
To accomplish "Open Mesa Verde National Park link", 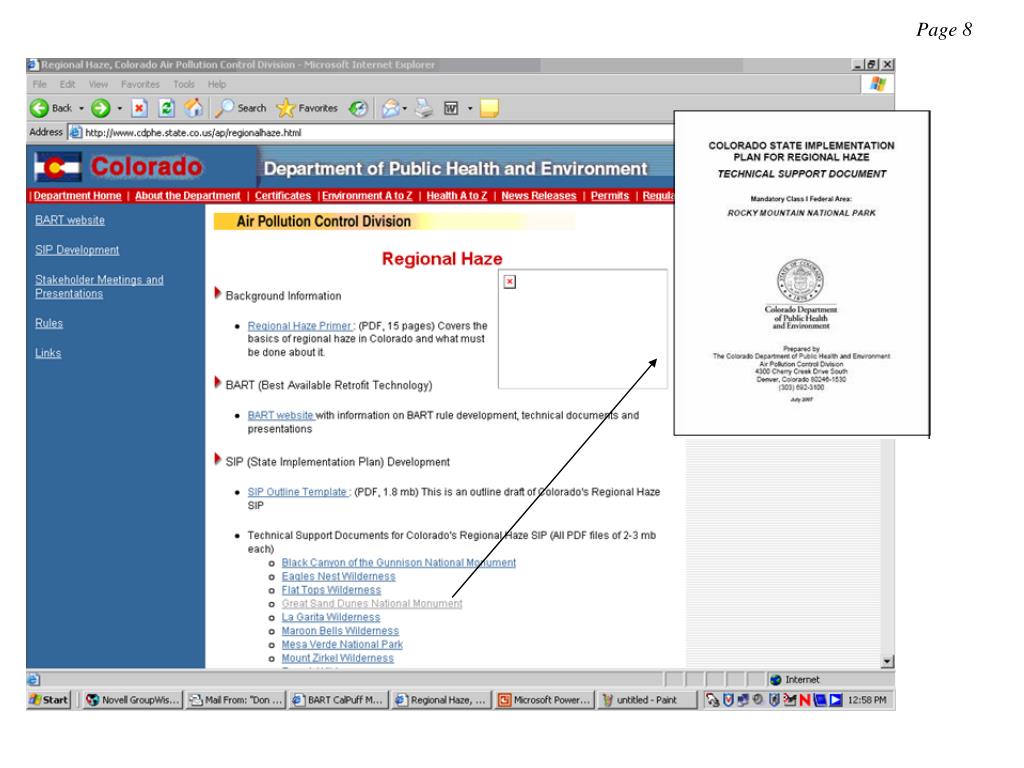I will coord(342,645).
